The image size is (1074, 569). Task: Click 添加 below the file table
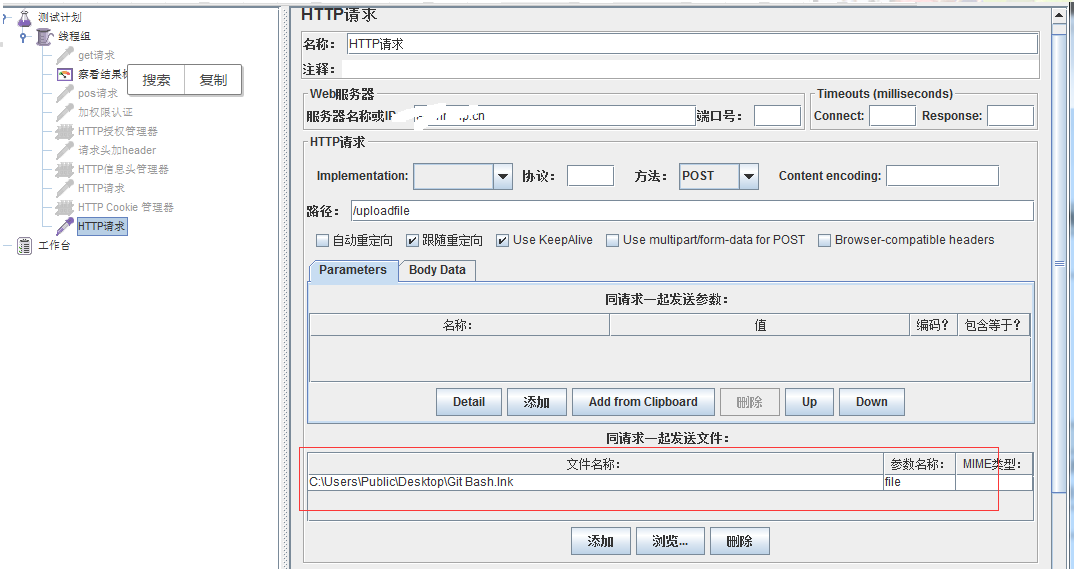coord(601,541)
